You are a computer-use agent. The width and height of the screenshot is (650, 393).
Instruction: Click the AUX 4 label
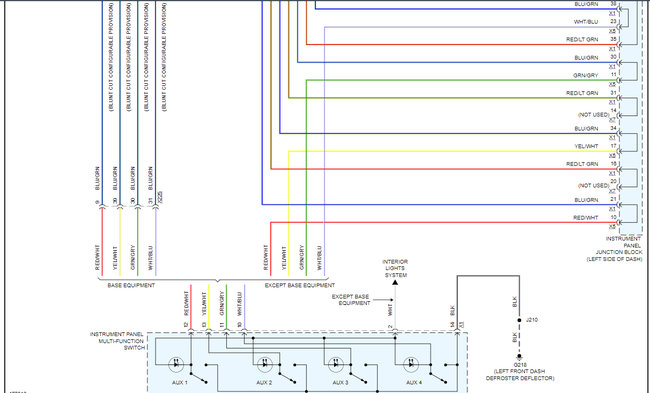click(x=414, y=383)
